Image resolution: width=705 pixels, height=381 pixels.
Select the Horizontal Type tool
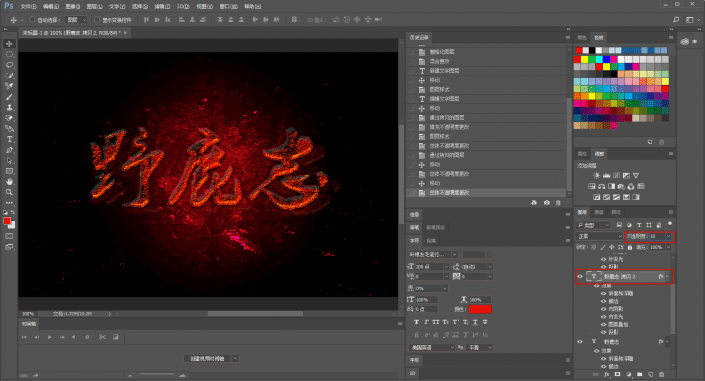tap(9, 139)
